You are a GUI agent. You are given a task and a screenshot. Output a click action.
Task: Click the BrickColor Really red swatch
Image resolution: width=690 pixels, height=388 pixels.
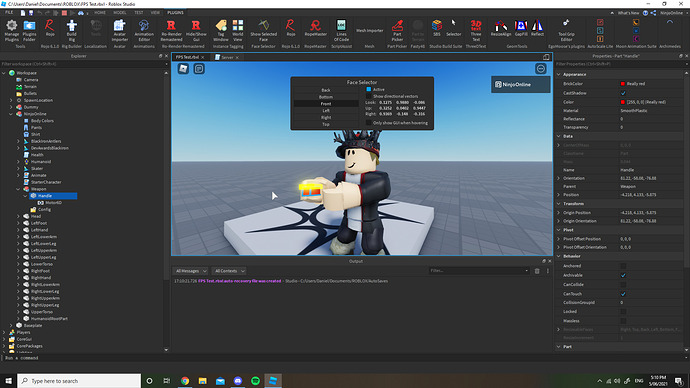point(623,84)
